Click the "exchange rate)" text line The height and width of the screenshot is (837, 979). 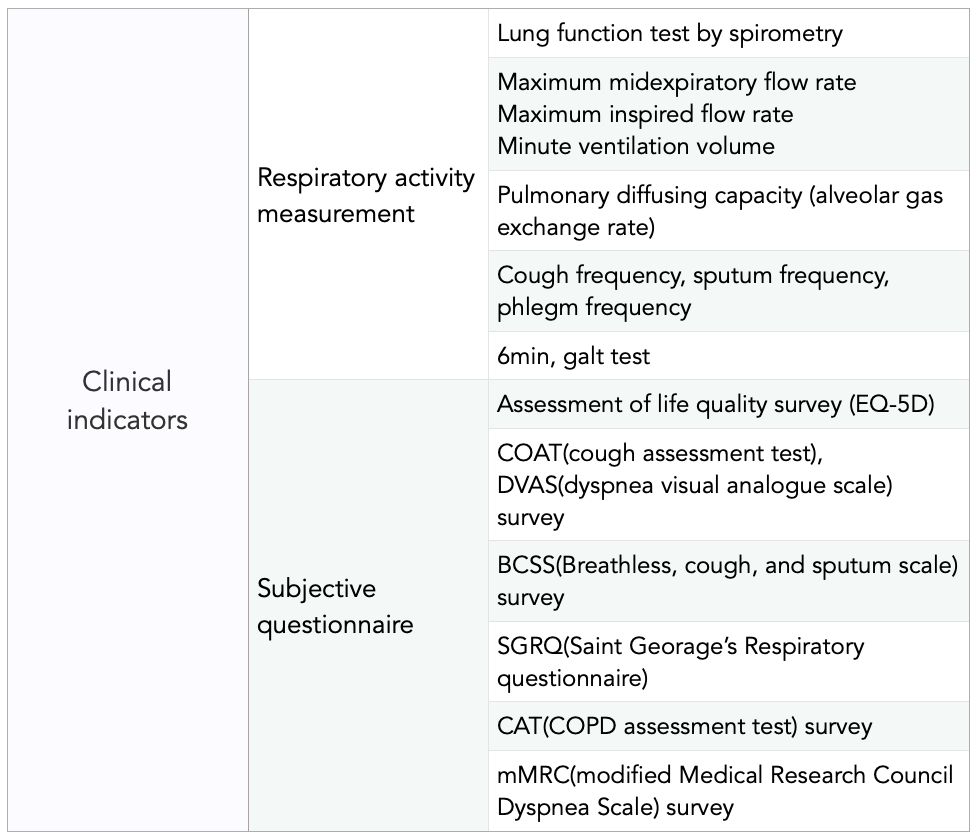575,227
